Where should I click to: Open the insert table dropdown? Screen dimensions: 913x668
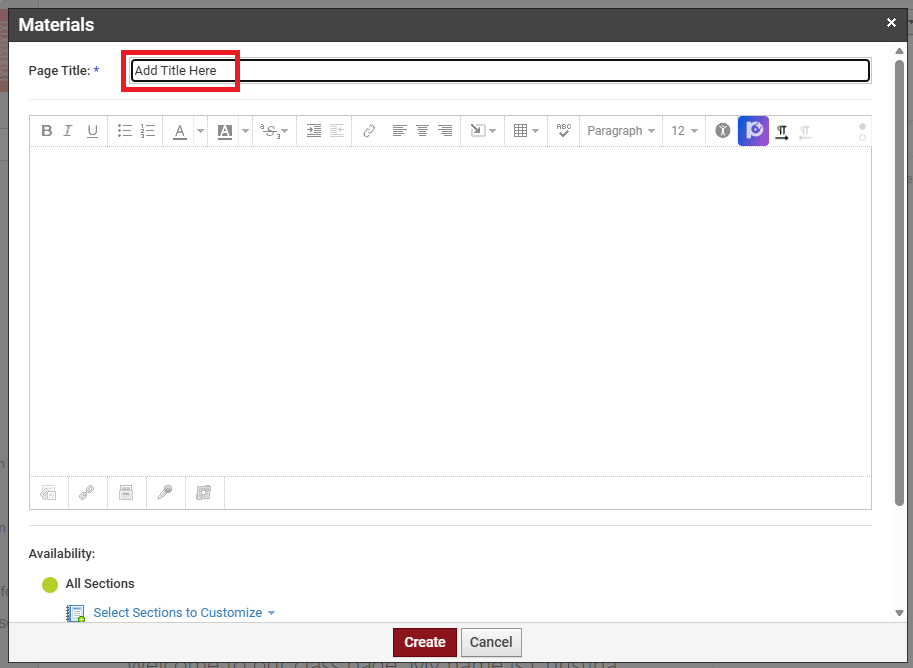(526, 131)
